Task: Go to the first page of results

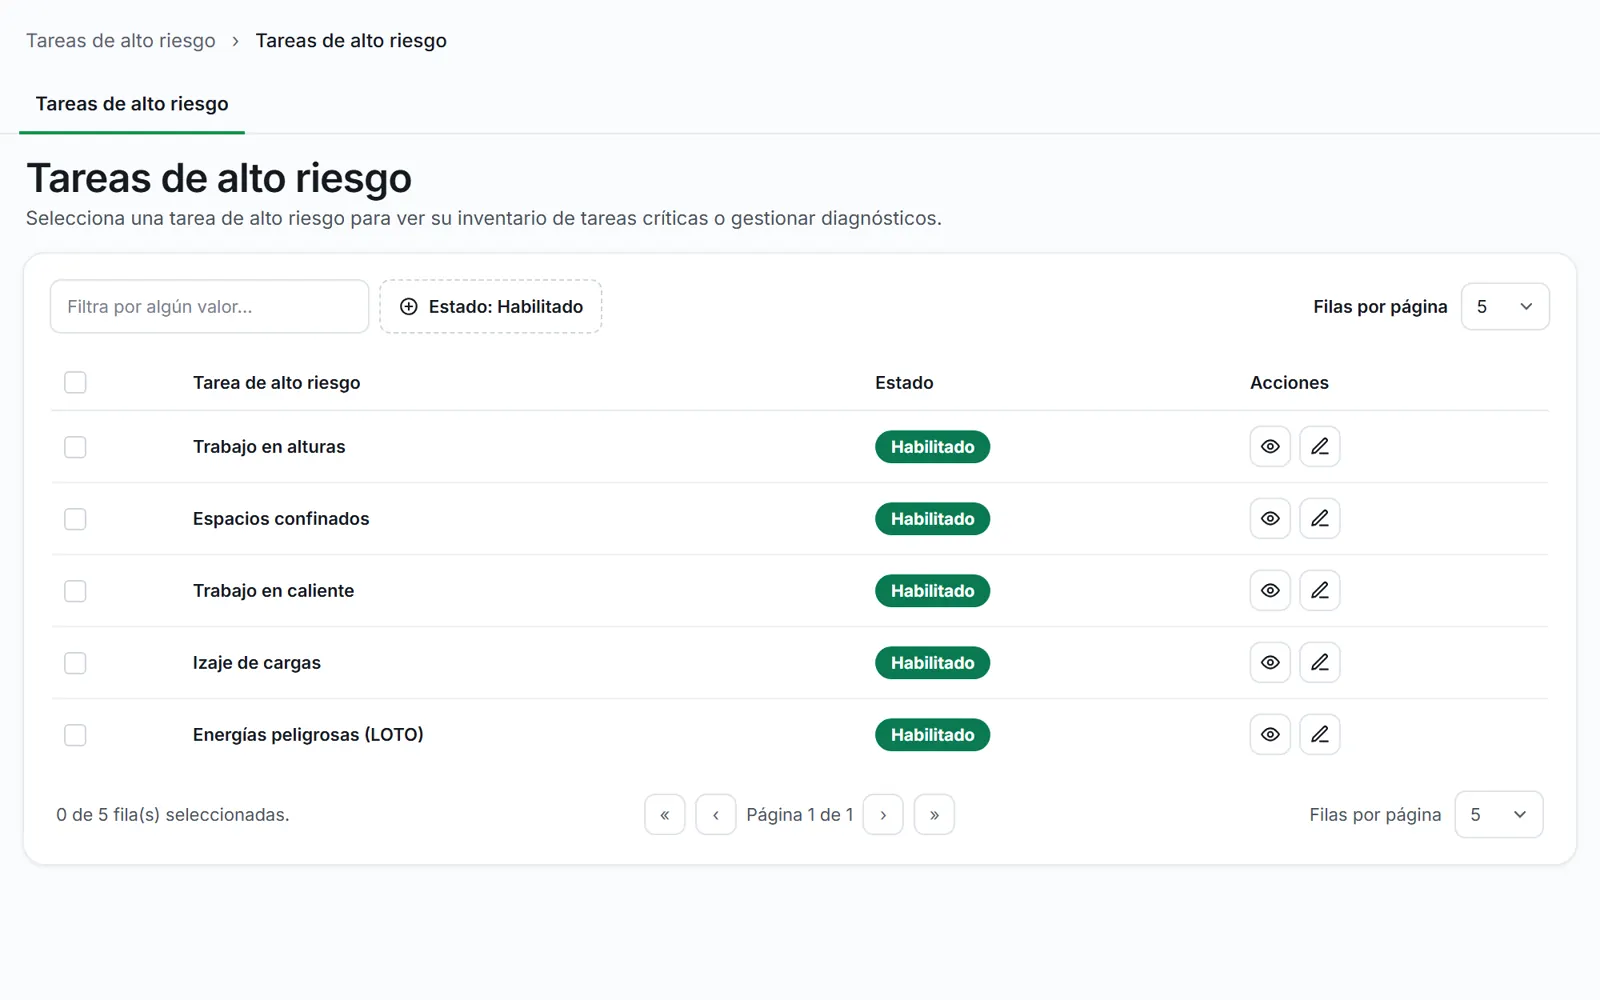Action: pos(665,815)
